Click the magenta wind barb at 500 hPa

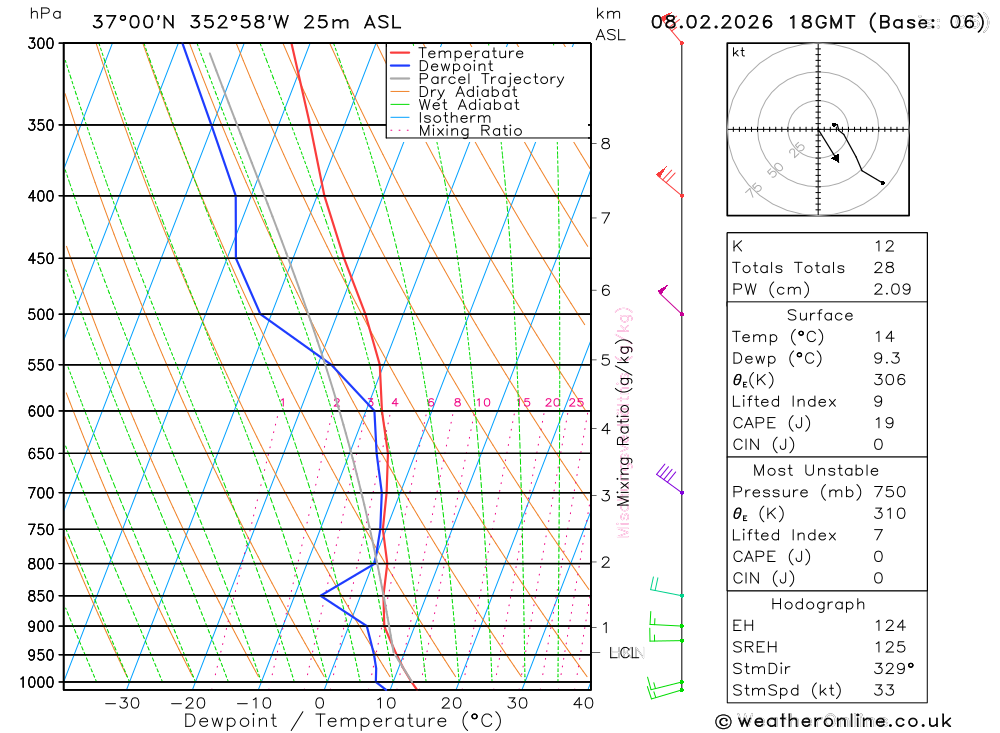tap(671, 300)
